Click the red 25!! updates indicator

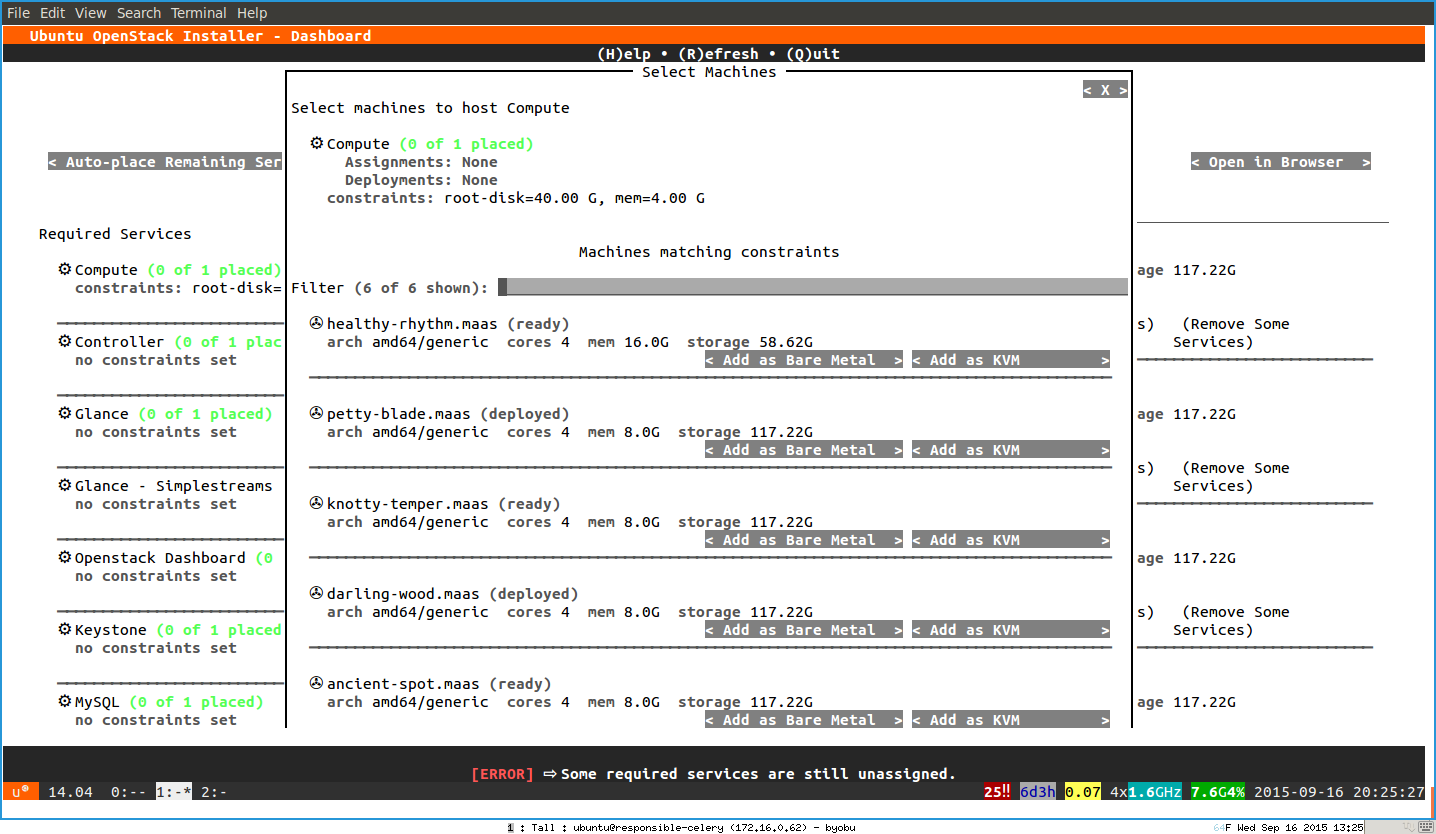coord(997,792)
